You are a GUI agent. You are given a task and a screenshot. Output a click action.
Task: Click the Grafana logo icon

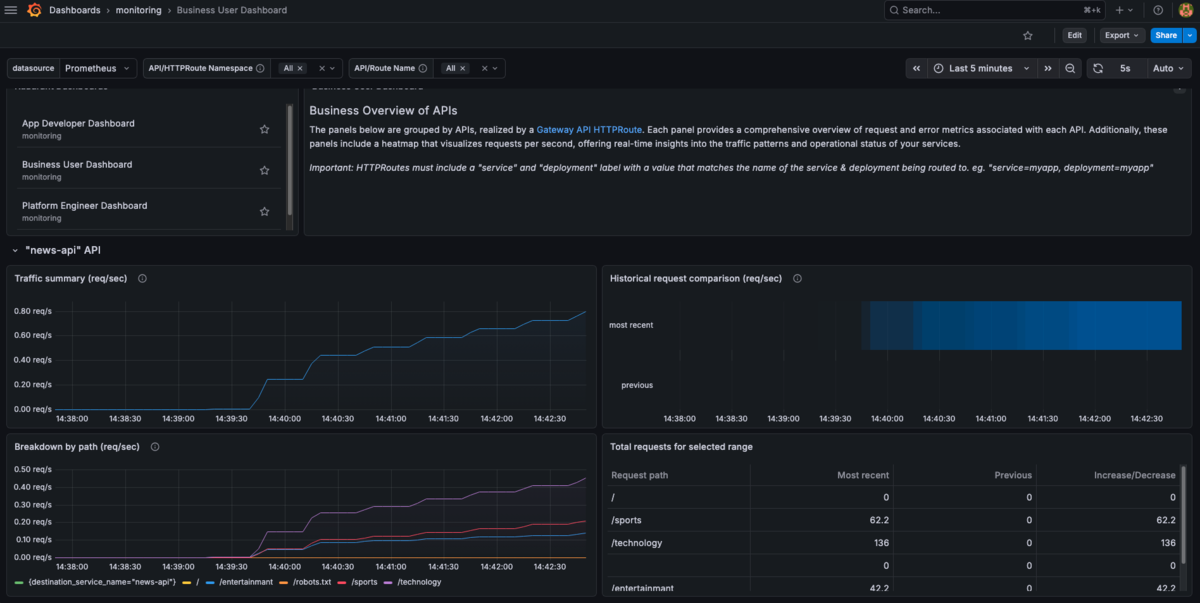tap(34, 10)
